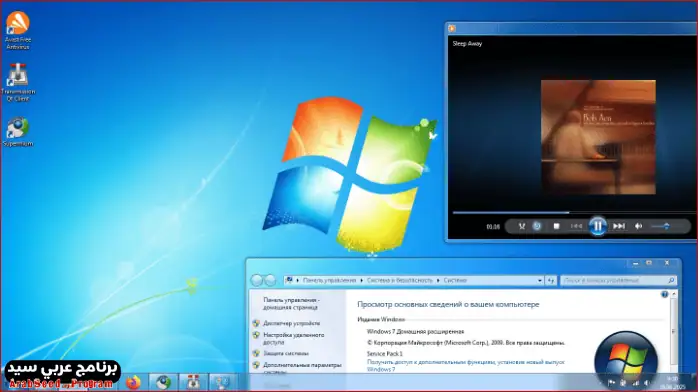This screenshot has width=698, height=392.
Task: Select 'Система и безопасность' in the breadcrumb
Action: [x=399, y=280]
